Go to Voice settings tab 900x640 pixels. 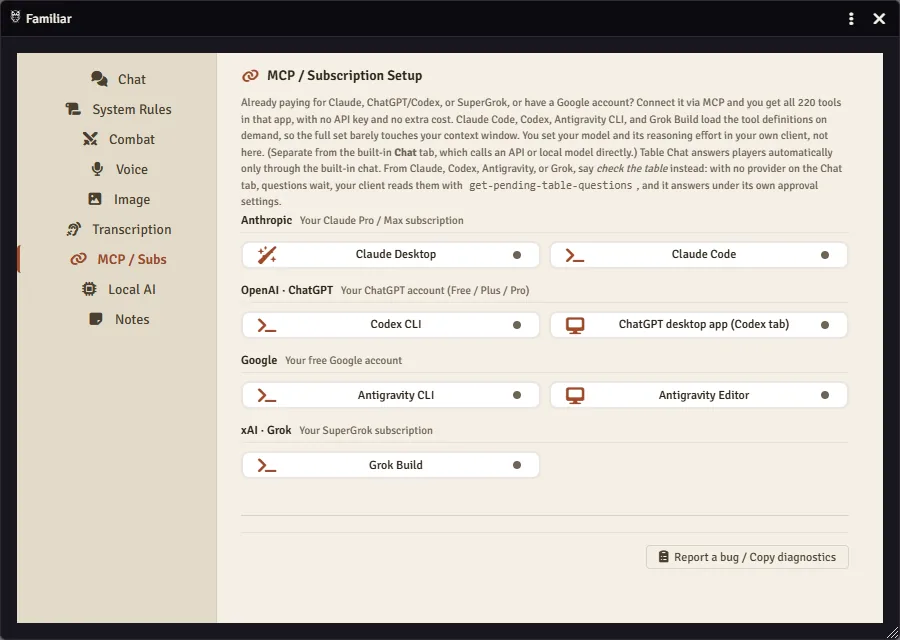click(x=118, y=169)
